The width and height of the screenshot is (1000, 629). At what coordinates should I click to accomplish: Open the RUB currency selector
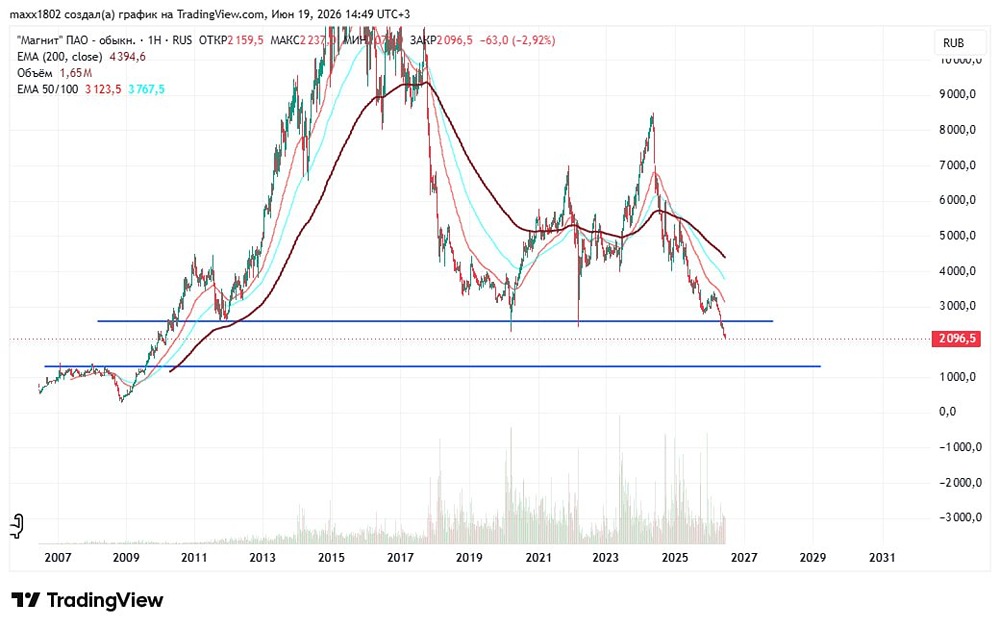[x=953, y=43]
